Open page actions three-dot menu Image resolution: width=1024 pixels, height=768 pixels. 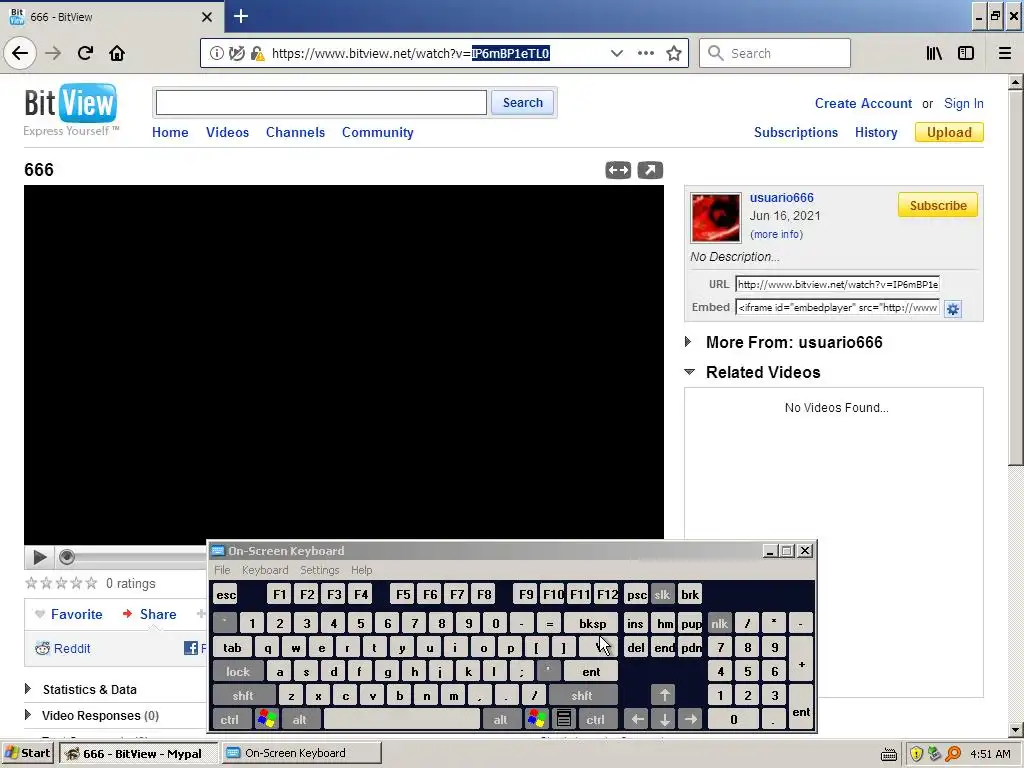(x=645, y=53)
